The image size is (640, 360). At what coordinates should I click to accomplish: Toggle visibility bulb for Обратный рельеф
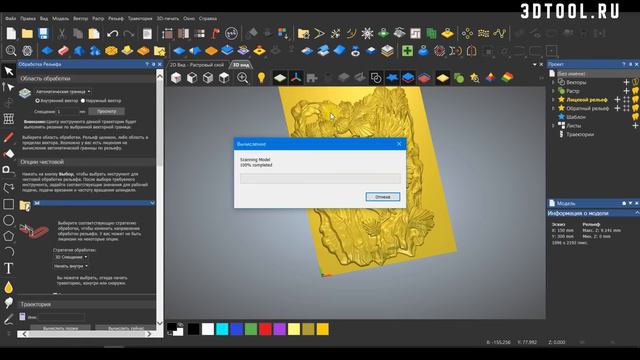pos(636,108)
